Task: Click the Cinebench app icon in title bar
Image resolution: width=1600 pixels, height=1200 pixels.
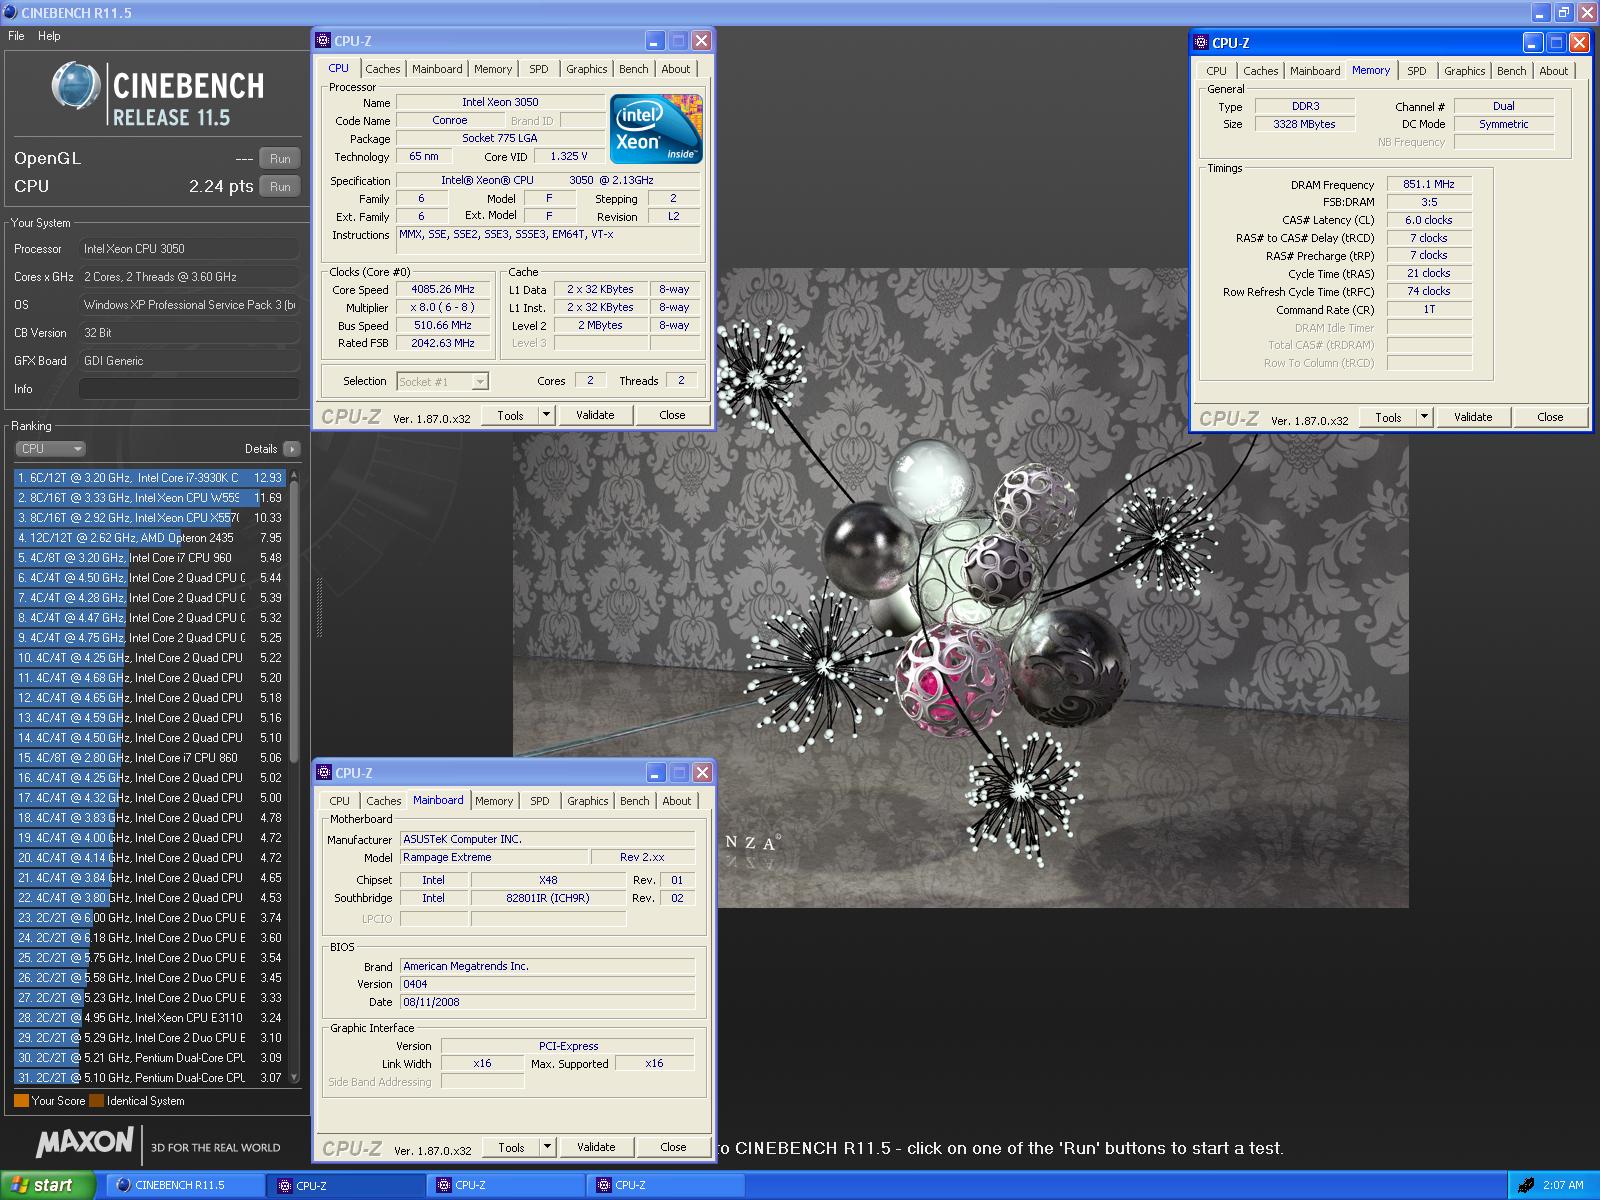Action: (10, 13)
